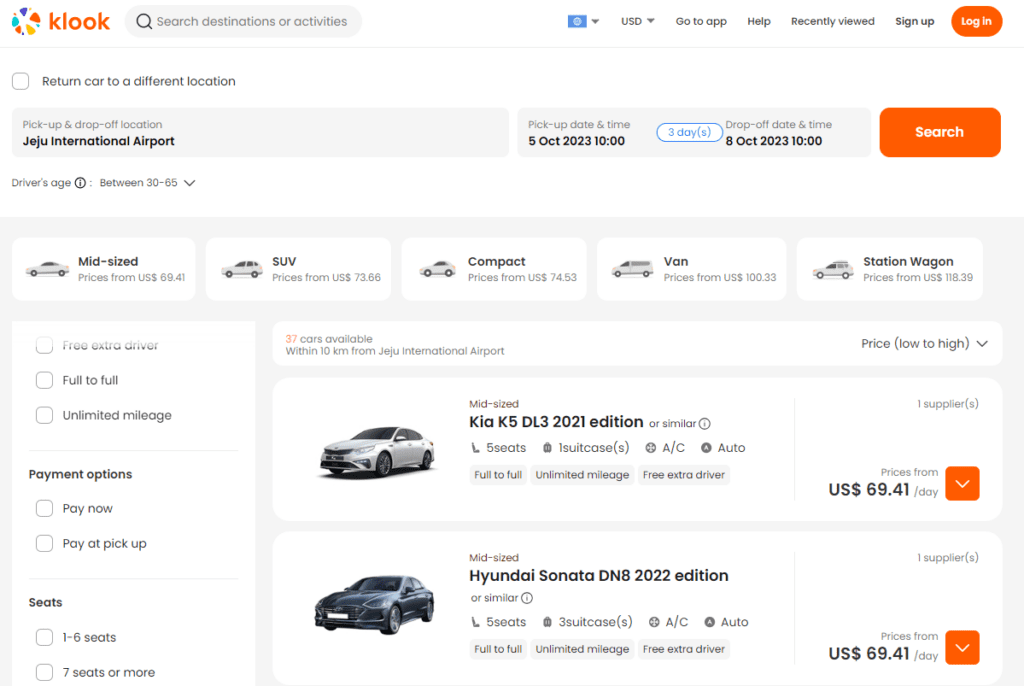Viewport: 1024px width, 686px height.
Task: Click the Kia K5 or similar info icon
Action: click(x=705, y=424)
